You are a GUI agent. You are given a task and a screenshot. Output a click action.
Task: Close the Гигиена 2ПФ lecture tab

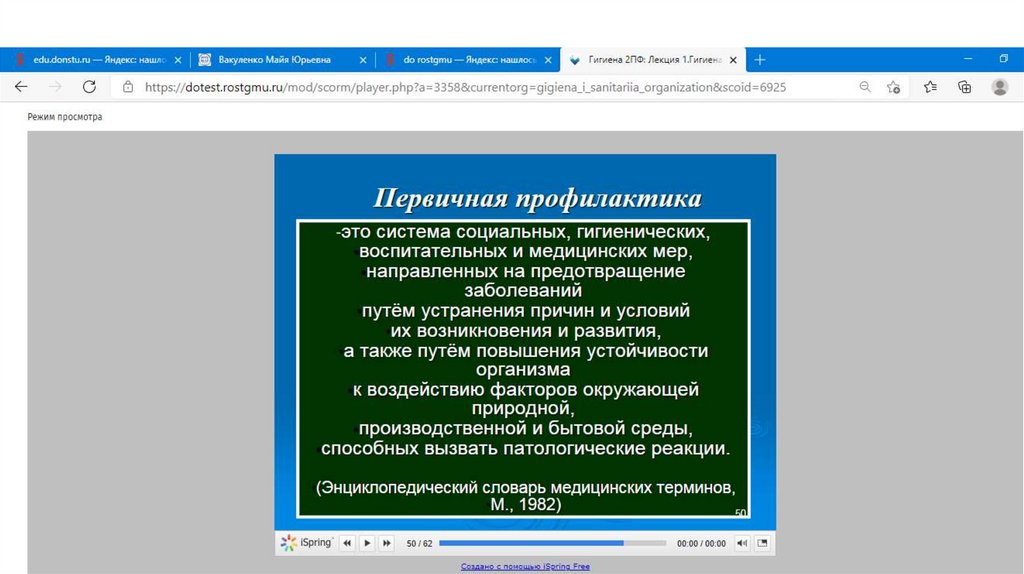[733, 60]
